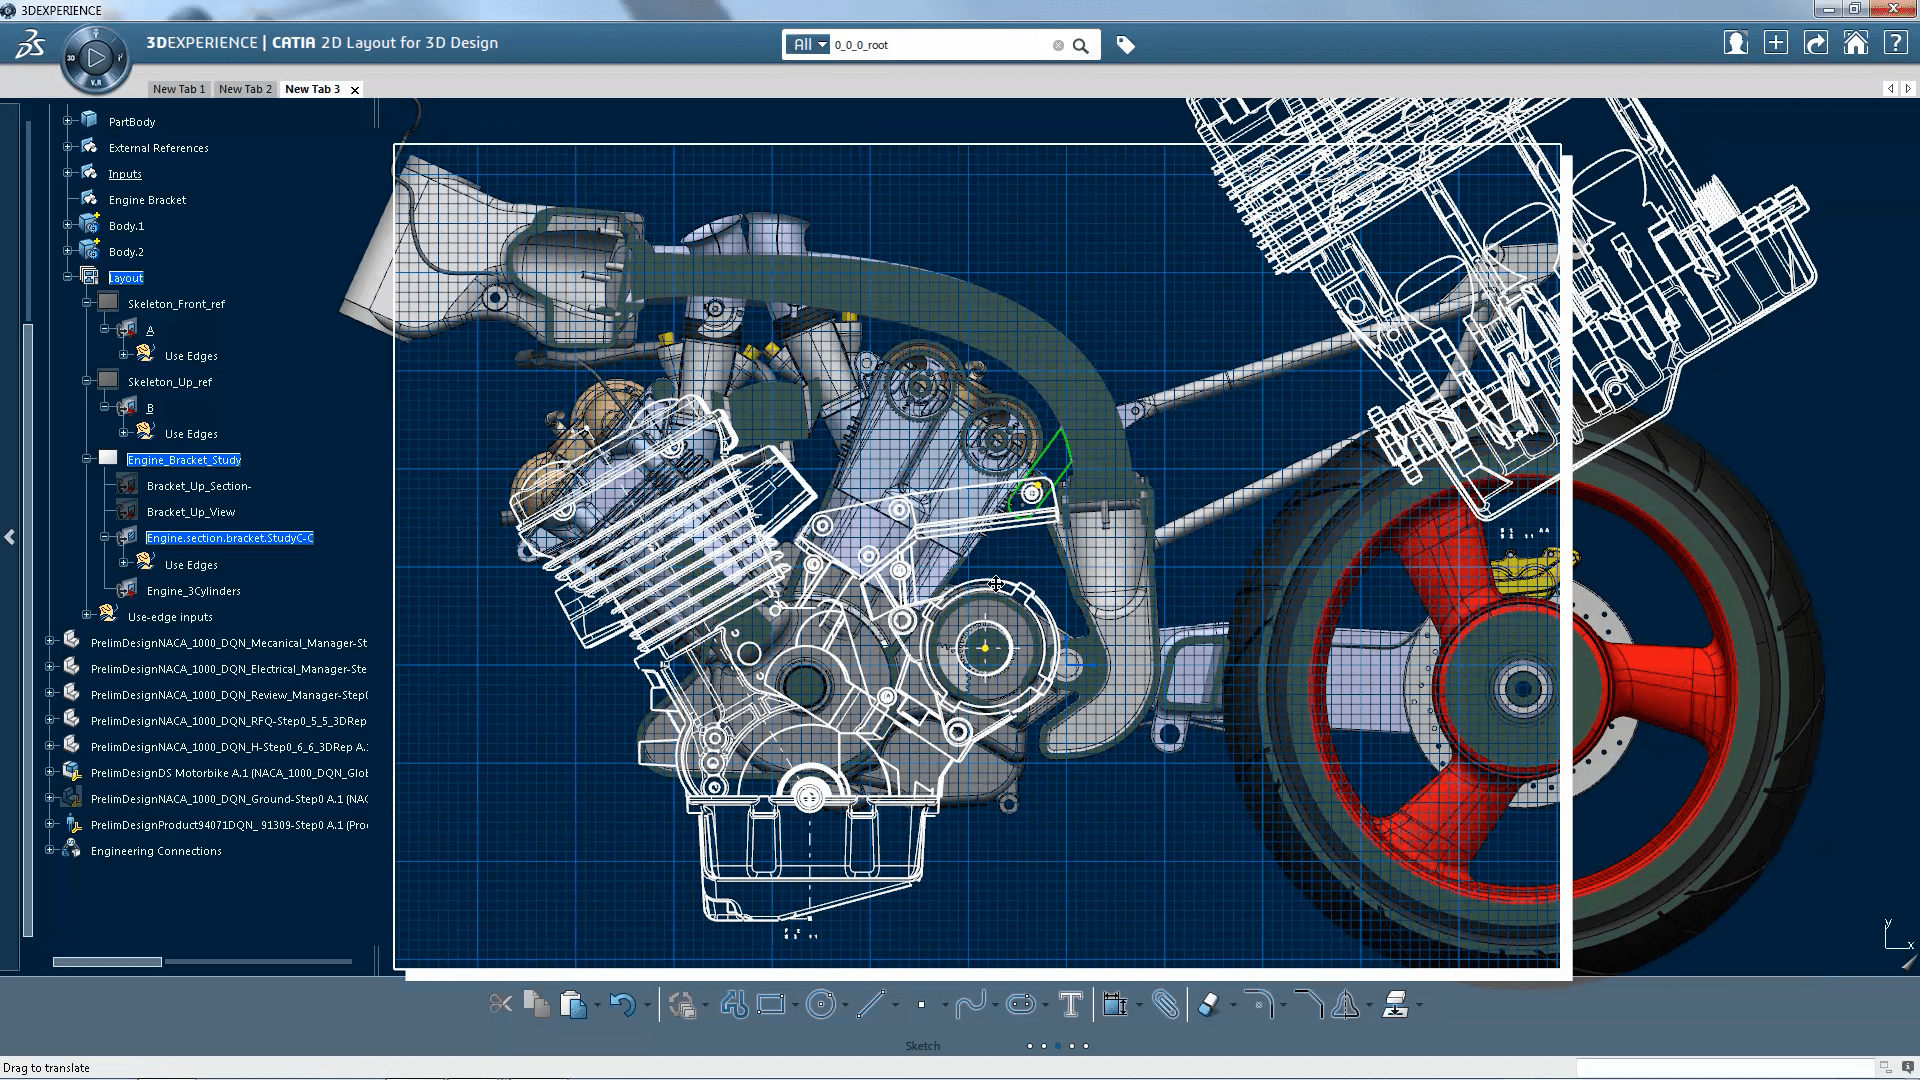
Task: Click the Undo tool in toolbar
Action: coord(621,1005)
